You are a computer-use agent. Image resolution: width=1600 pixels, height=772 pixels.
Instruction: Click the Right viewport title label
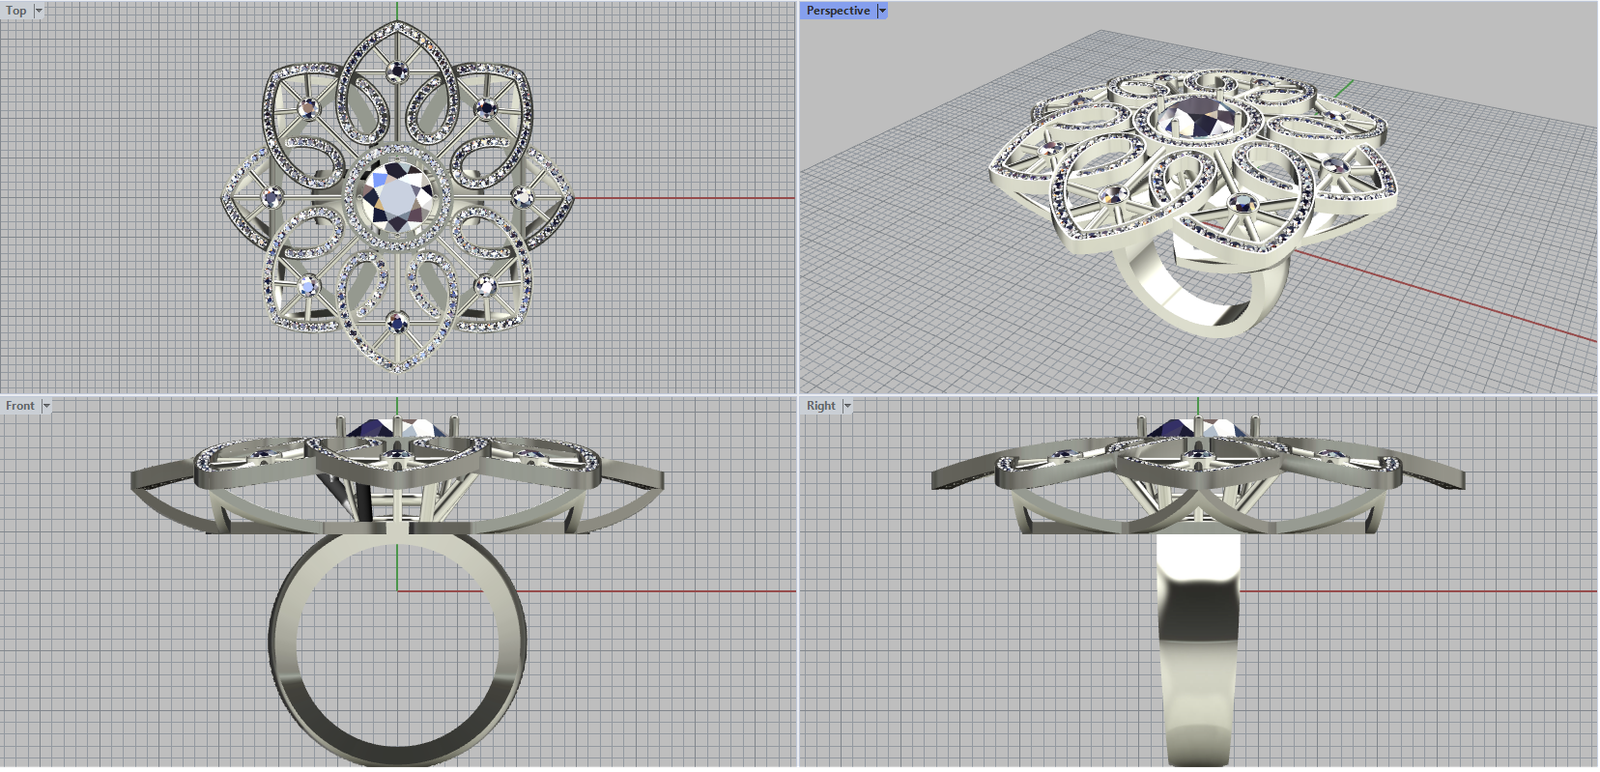click(x=820, y=406)
